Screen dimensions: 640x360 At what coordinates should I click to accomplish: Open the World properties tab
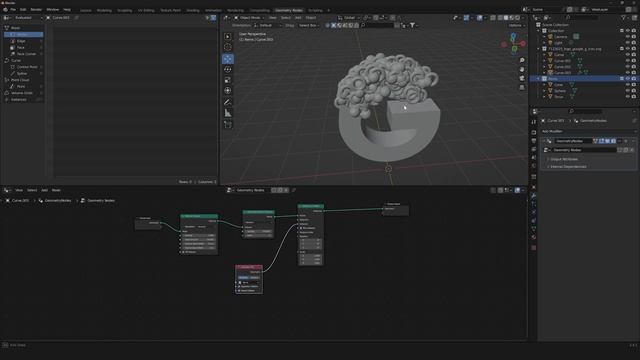pyautogui.click(x=534, y=166)
